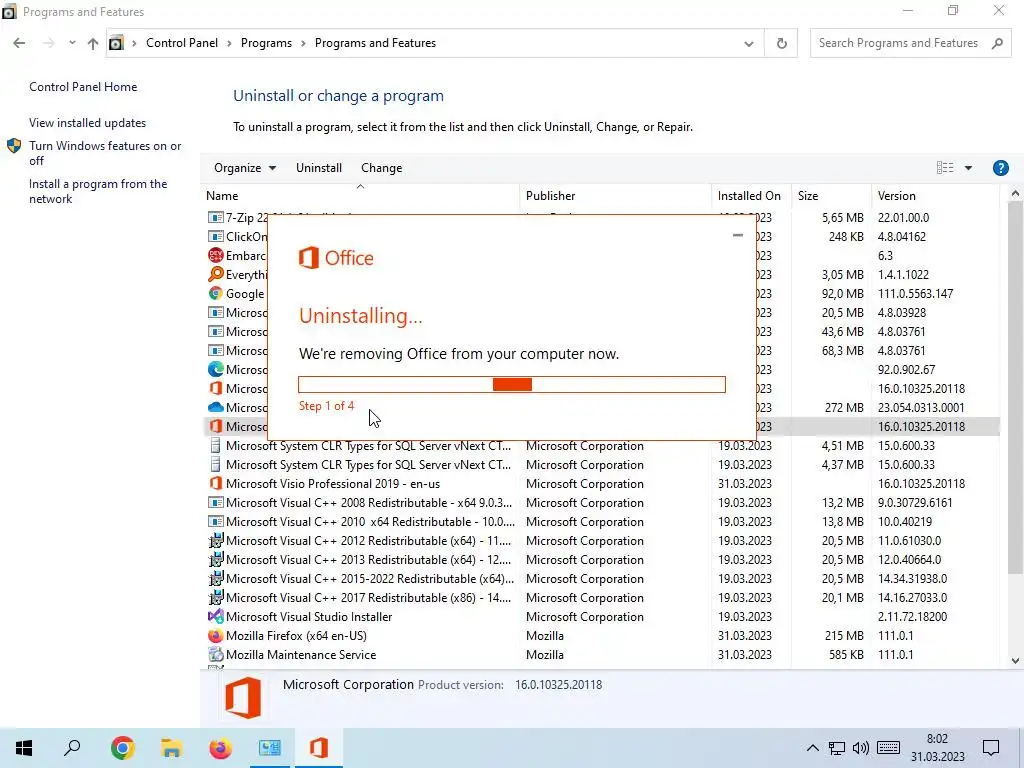Image resolution: width=1024 pixels, height=768 pixels.
Task: Click the Visual C++ 2012 Redistributable installer icon
Action: 215,541
